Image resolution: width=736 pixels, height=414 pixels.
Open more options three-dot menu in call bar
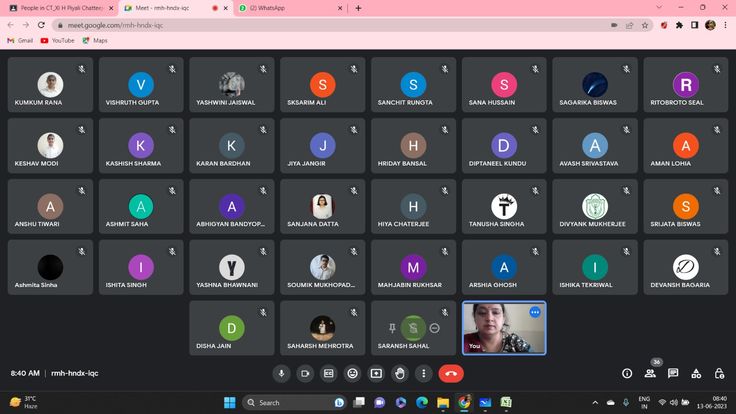coord(424,373)
